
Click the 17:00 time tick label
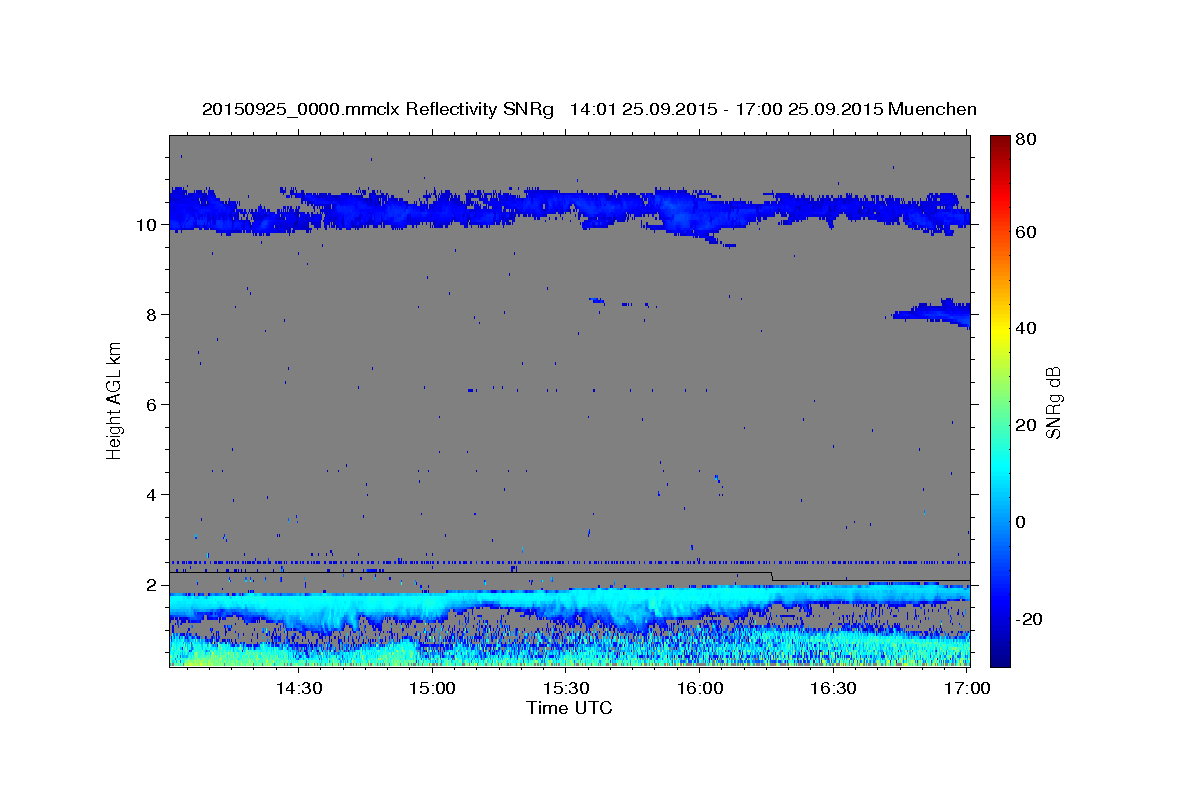coord(967,688)
